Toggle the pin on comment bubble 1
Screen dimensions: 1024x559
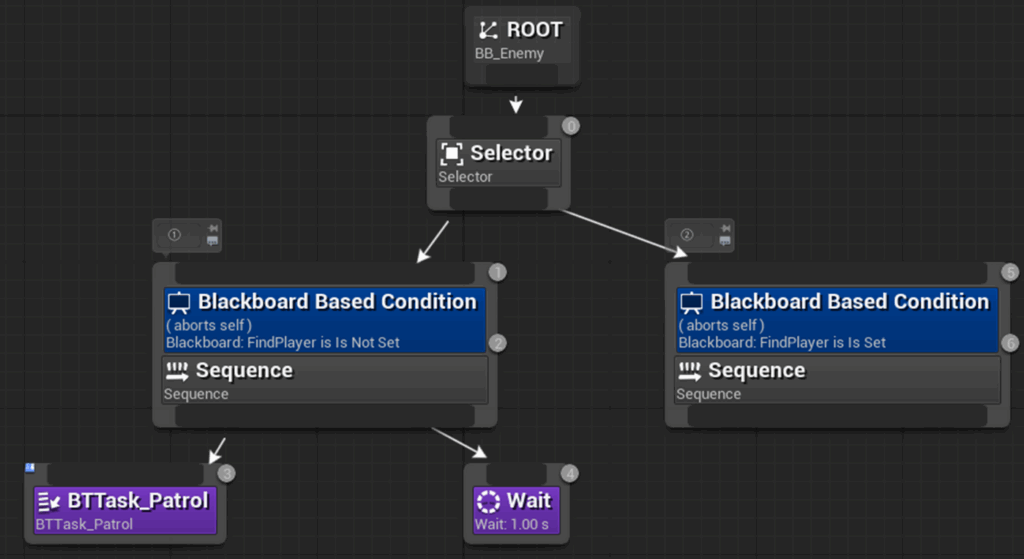212,229
